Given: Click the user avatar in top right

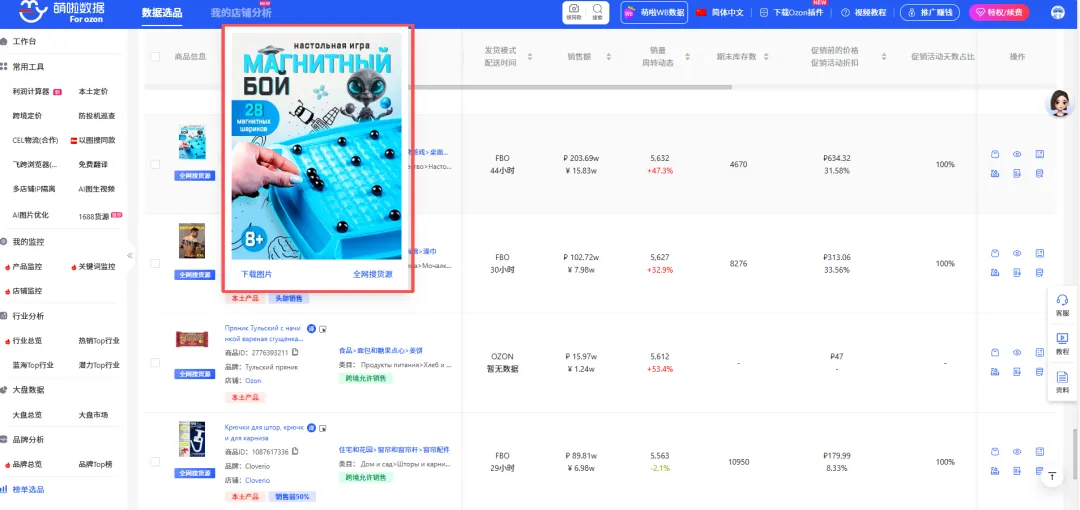Looking at the screenshot, I should click(1058, 13).
